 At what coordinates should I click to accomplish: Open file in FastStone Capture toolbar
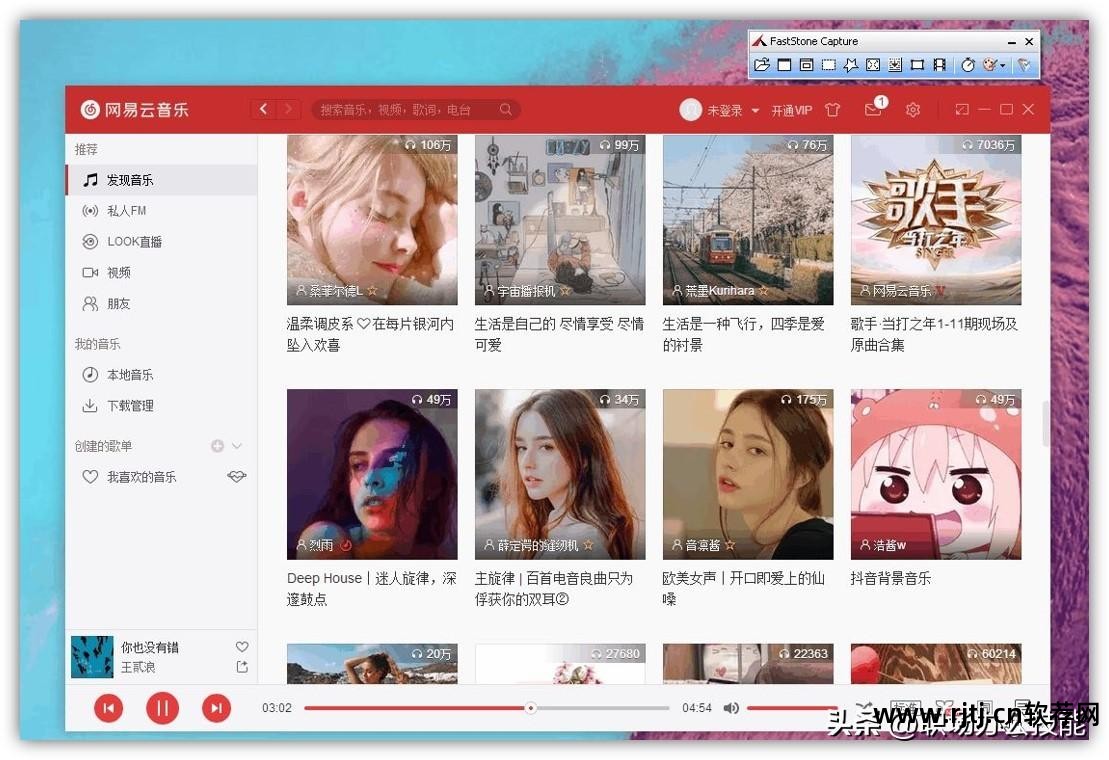click(762, 65)
